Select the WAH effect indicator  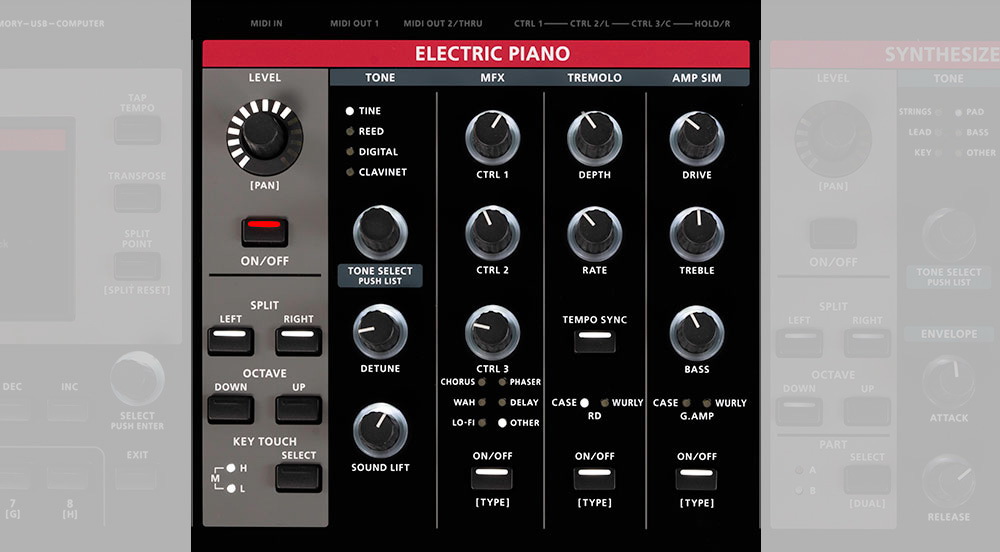(482, 402)
